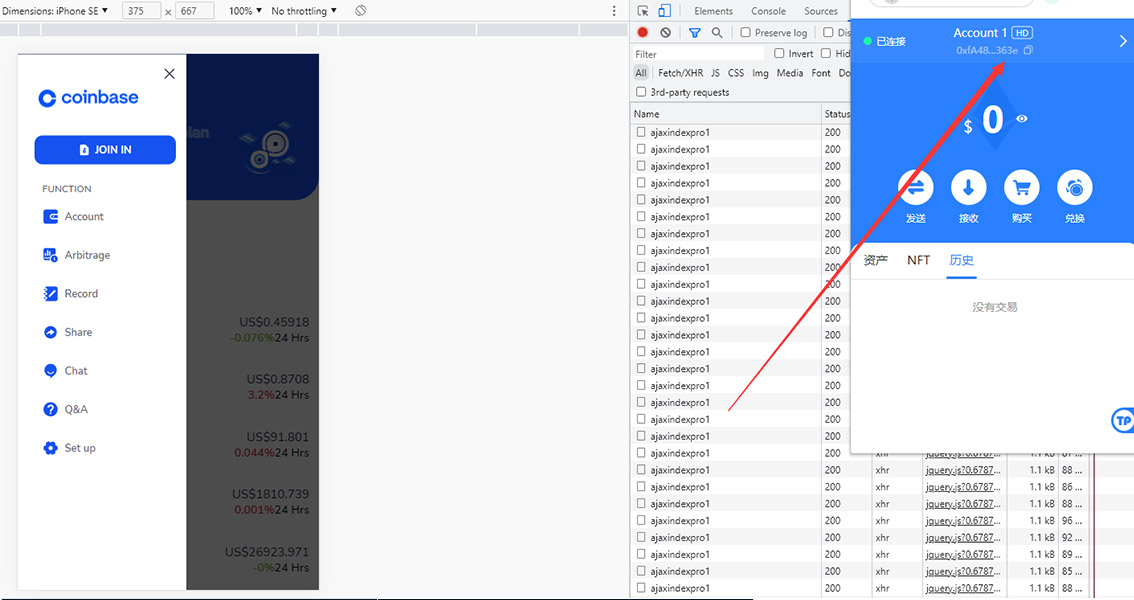Copy the wallet address 0xfA48...363e
This screenshot has height=600, width=1134.
1029,50
